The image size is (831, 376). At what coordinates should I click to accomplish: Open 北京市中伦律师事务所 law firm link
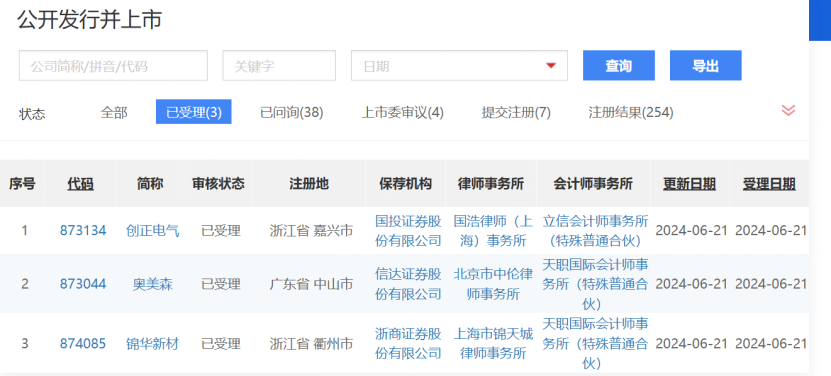pos(493,284)
